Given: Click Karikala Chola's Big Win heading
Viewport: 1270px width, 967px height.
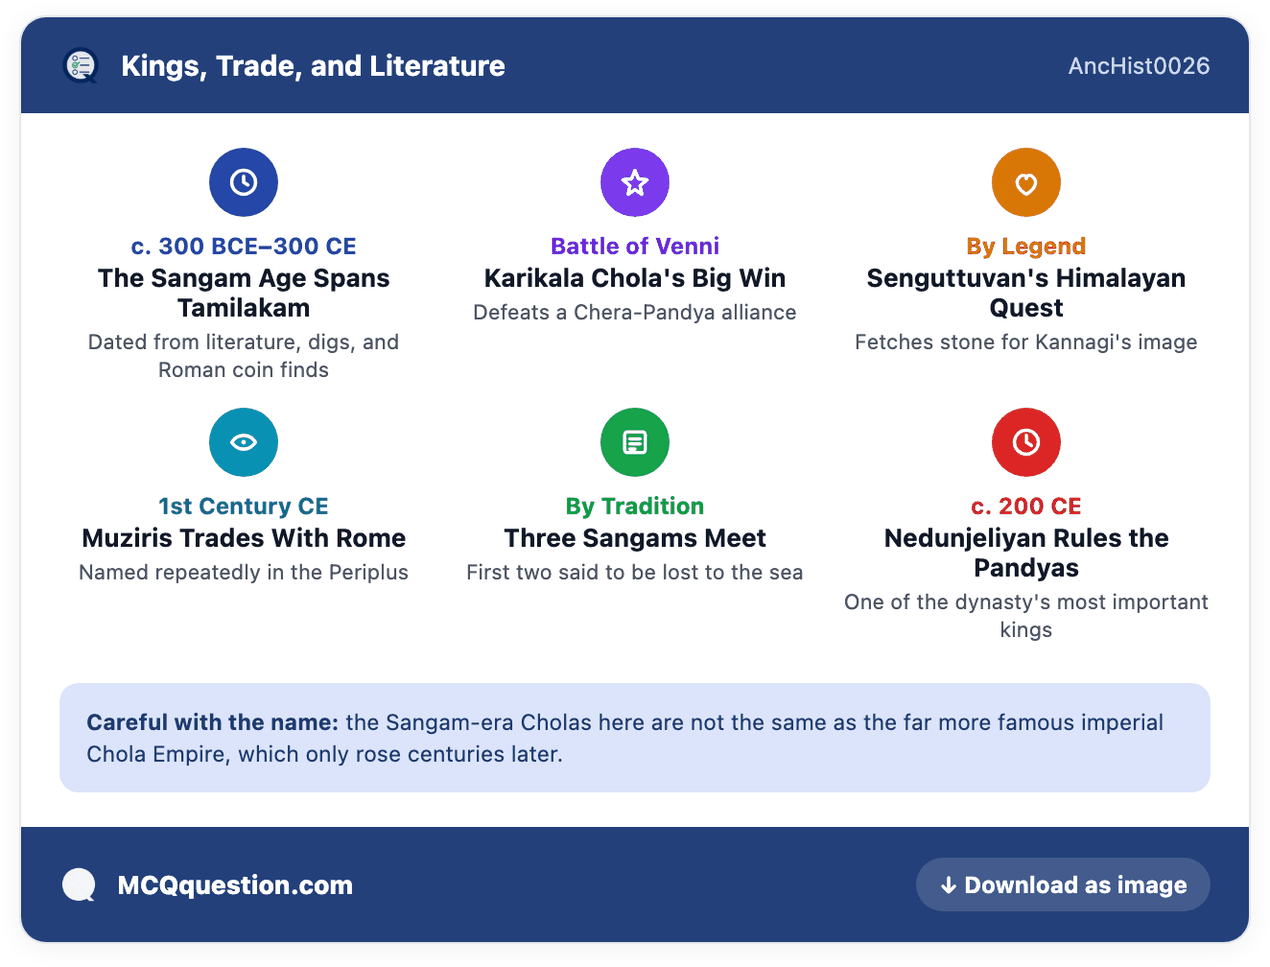Looking at the screenshot, I should pos(635,278).
